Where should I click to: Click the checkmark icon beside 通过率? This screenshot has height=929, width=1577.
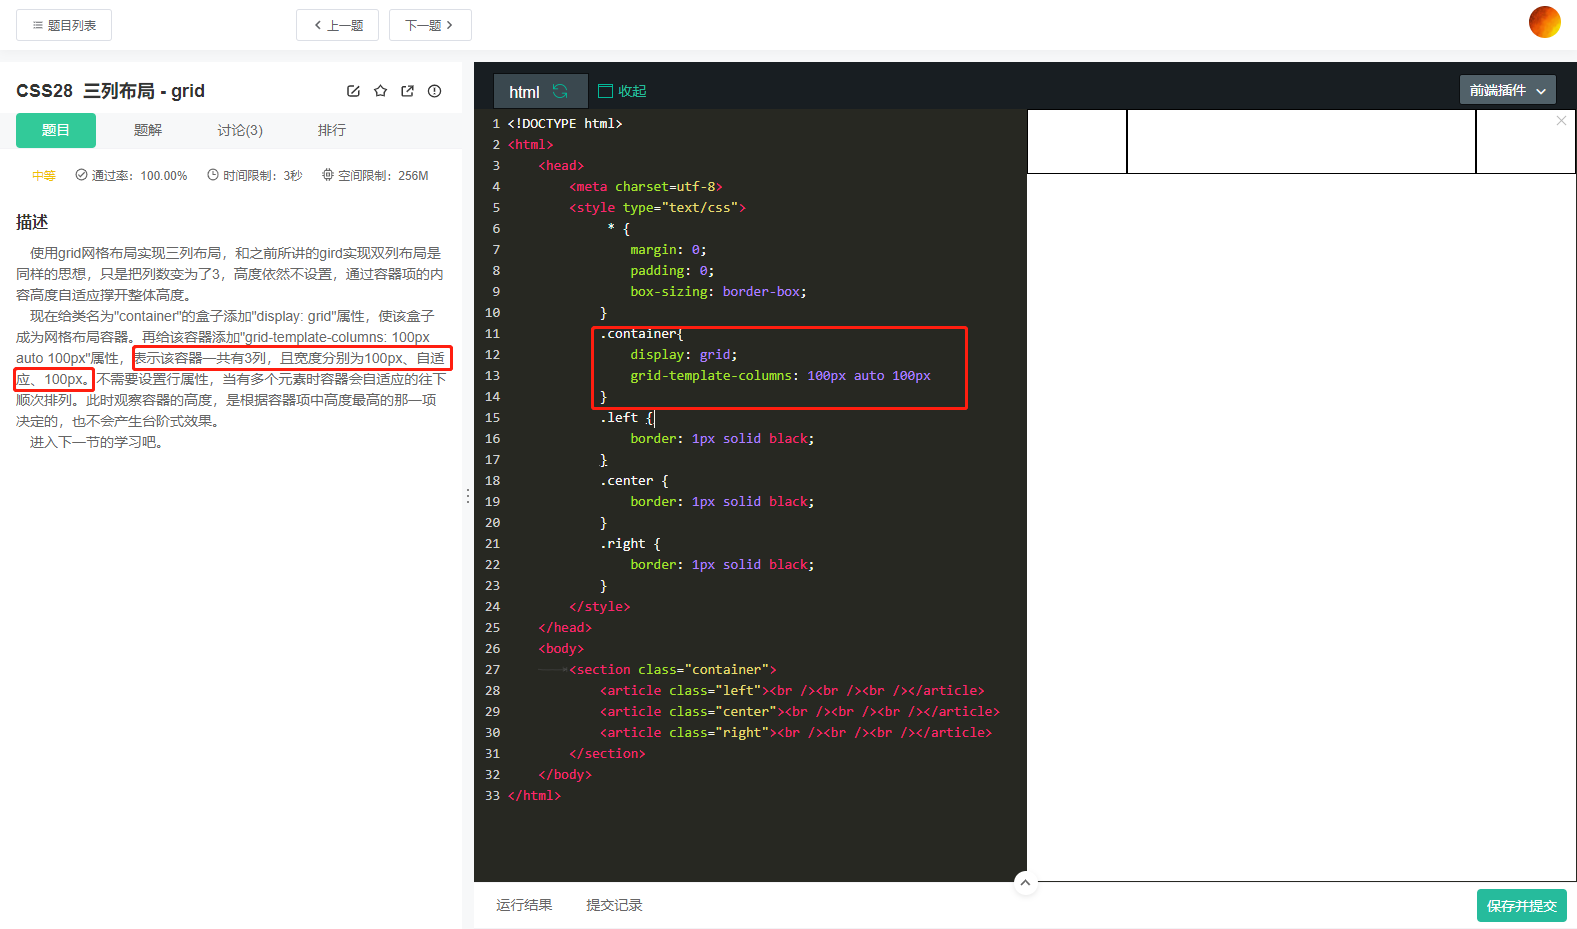81,175
